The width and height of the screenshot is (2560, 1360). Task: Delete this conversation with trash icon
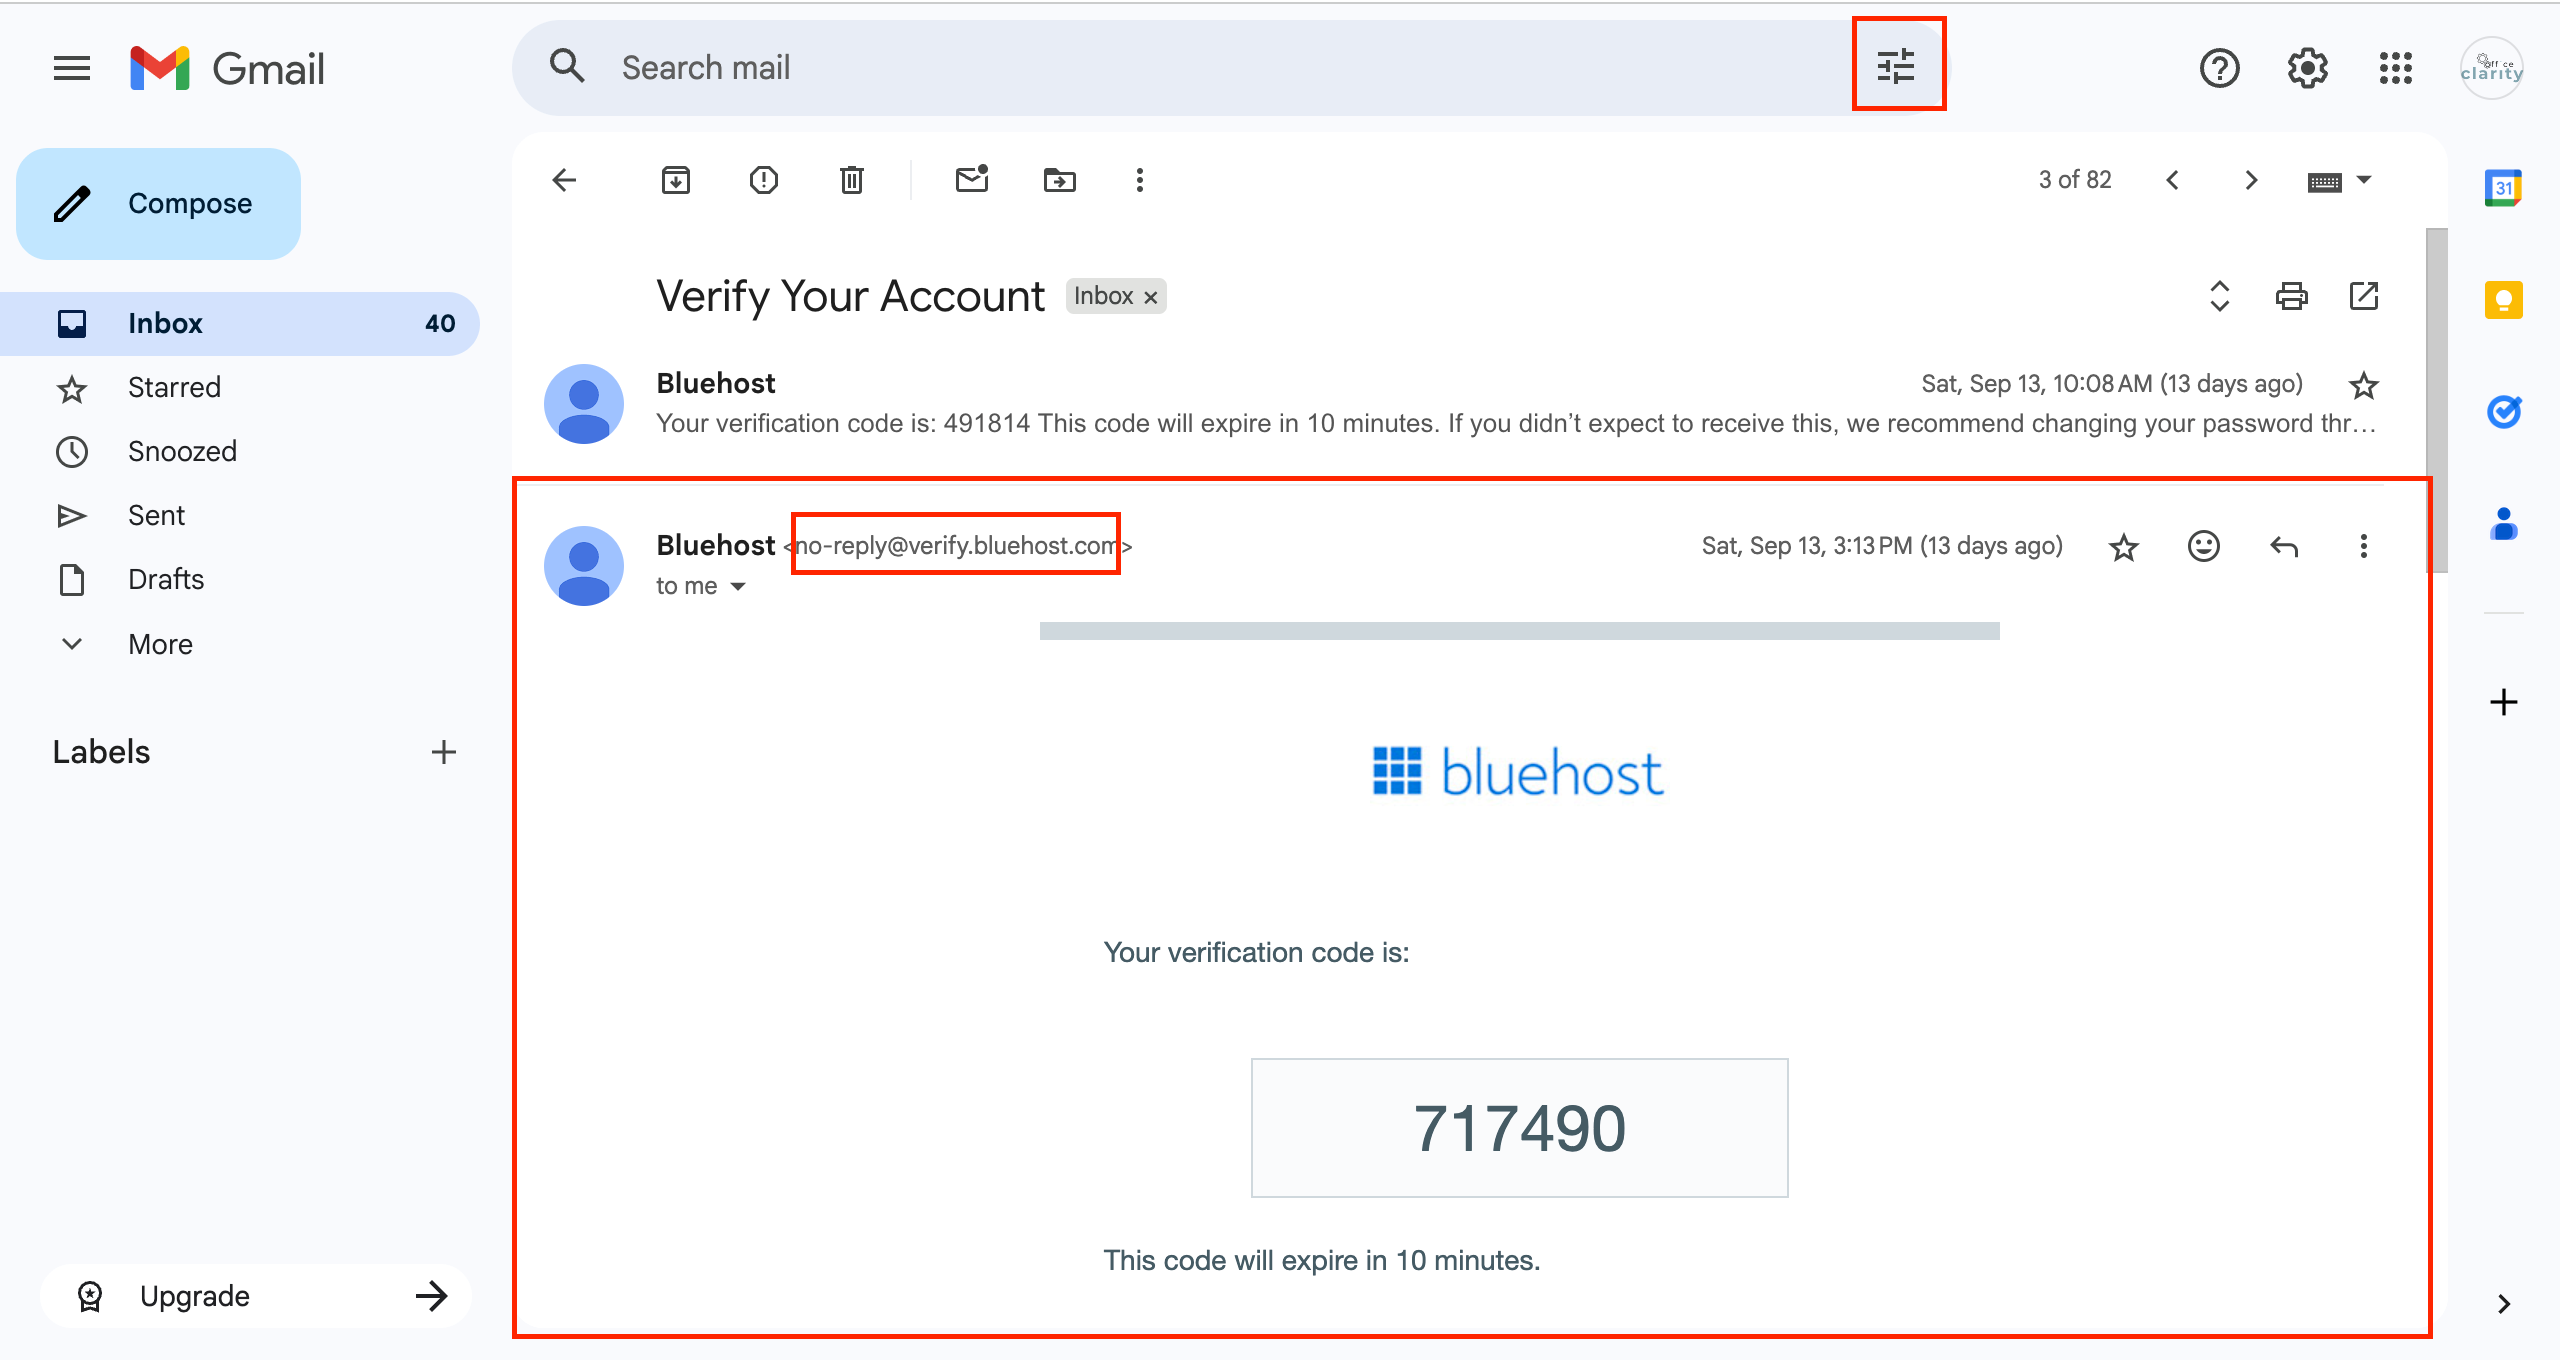point(852,180)
